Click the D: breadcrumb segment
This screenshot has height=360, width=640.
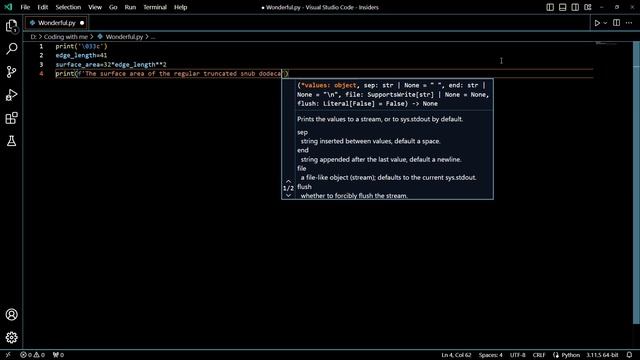[x=33, y=37]
